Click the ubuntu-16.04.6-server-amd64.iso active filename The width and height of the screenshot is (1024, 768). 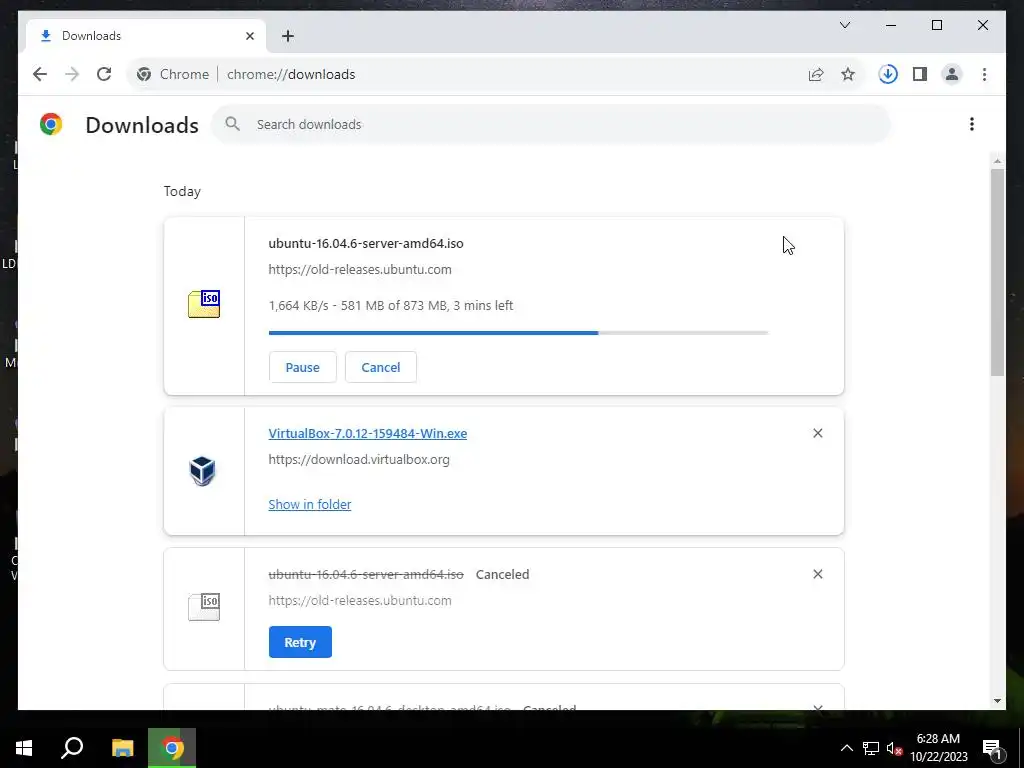(366, 244)
